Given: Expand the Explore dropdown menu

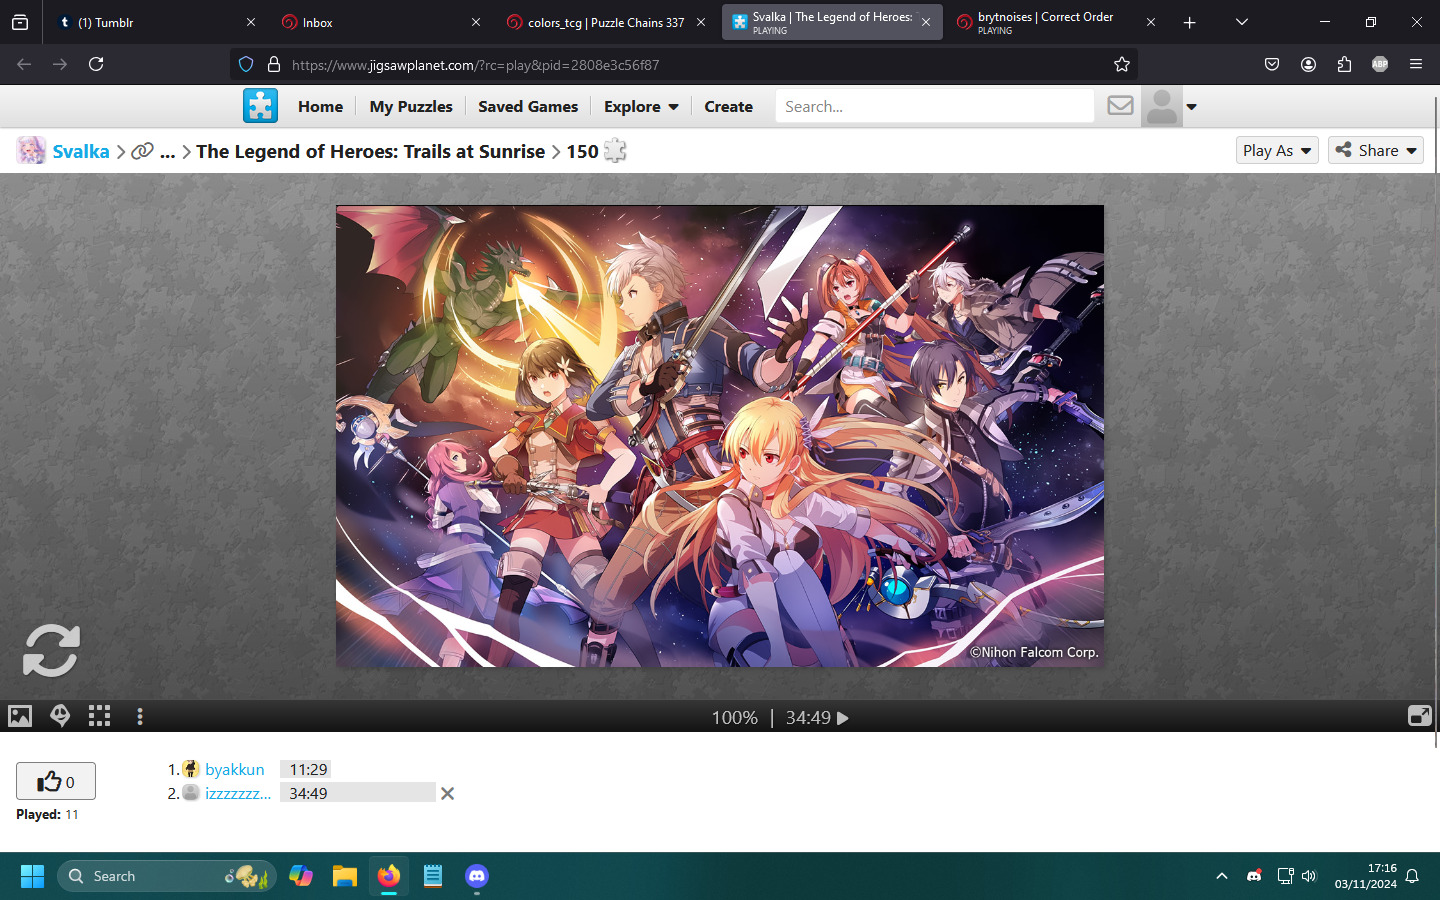Looking at the screenshot, I should tap(641, 106).
